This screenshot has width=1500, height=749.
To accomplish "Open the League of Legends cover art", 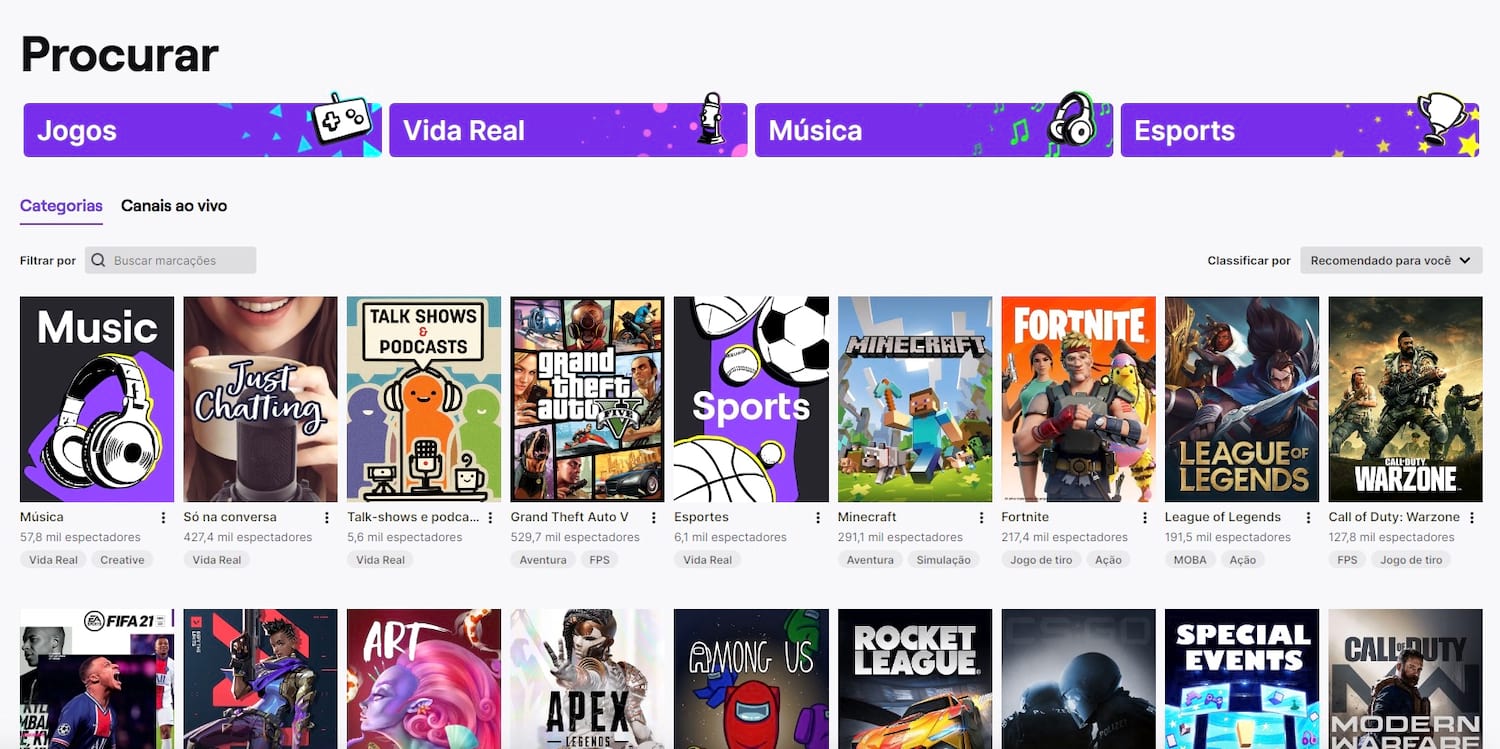I will point(1242,399).
